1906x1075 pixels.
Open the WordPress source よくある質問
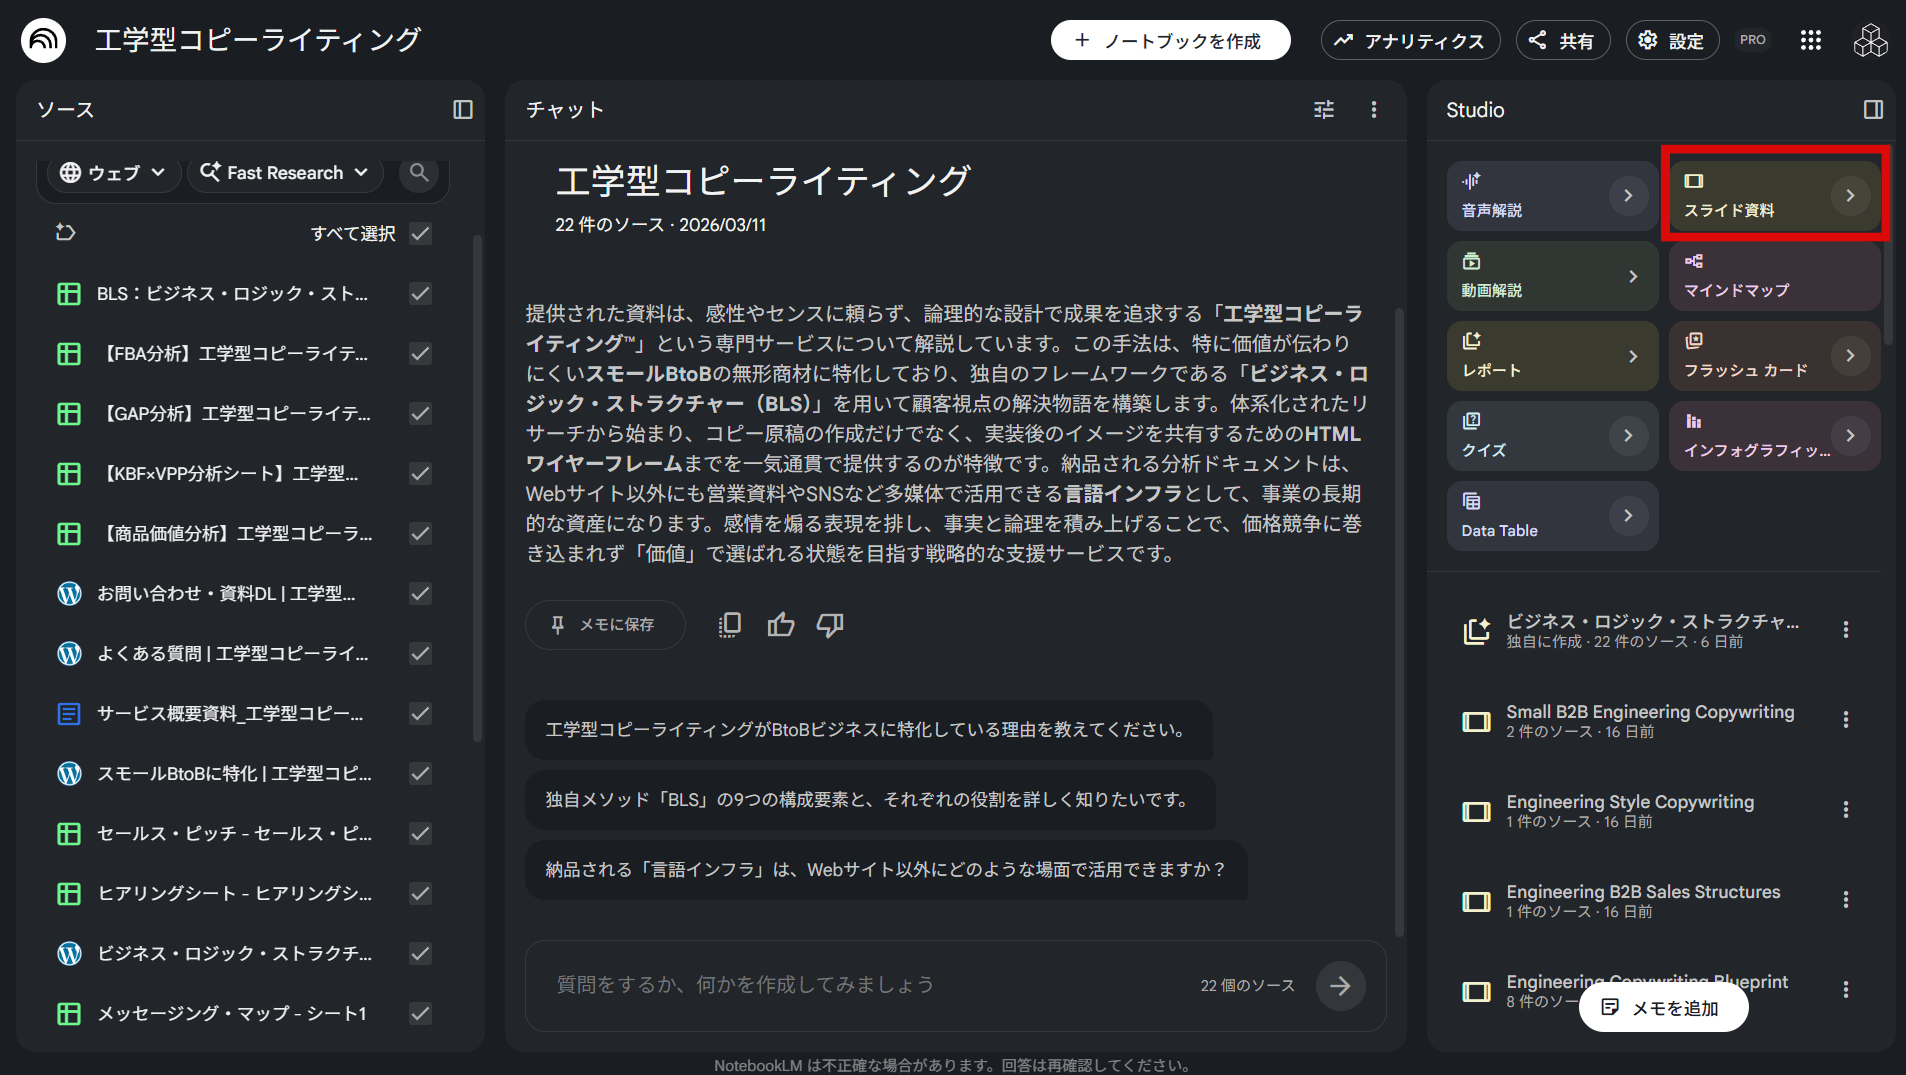pyautogui.click(x=233, y=654)
